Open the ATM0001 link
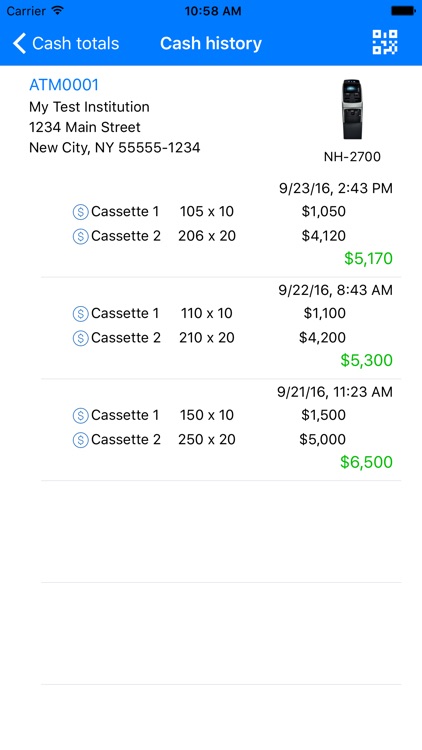The width and height of the screenshot is (422, 750). point(64,85)
